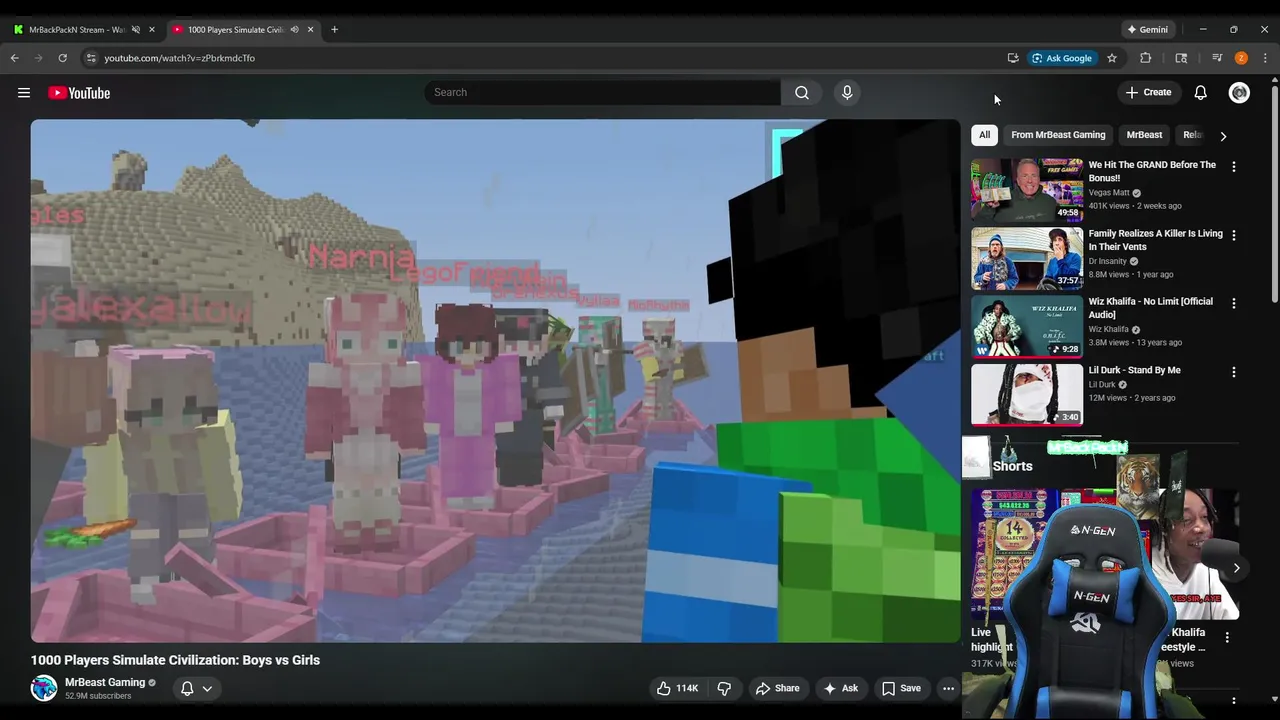Click Ask Google in address bar
This screenshot has width=1280, height=720.
click(x=1061, y=58)
